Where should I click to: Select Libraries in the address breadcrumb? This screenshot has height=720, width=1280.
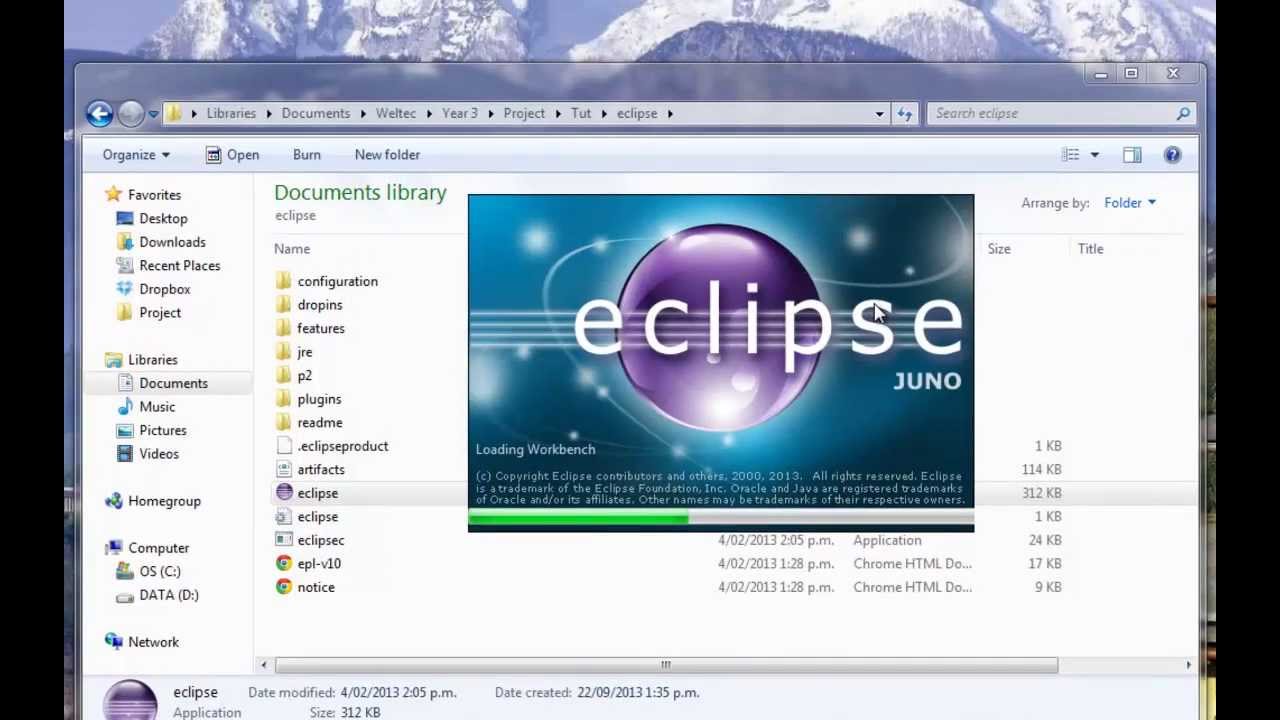(x=231, y=113)
